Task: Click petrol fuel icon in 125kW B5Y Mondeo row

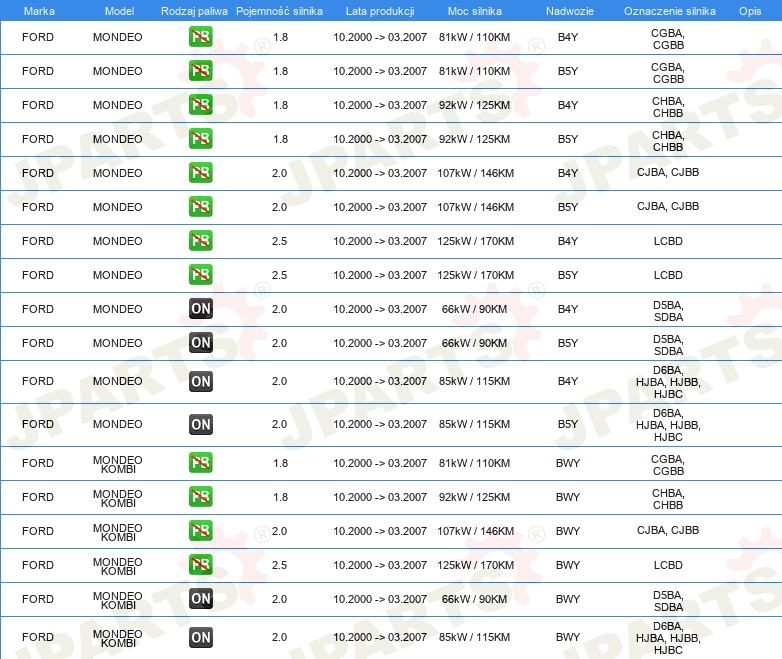Action: click(x=200, y=274)
